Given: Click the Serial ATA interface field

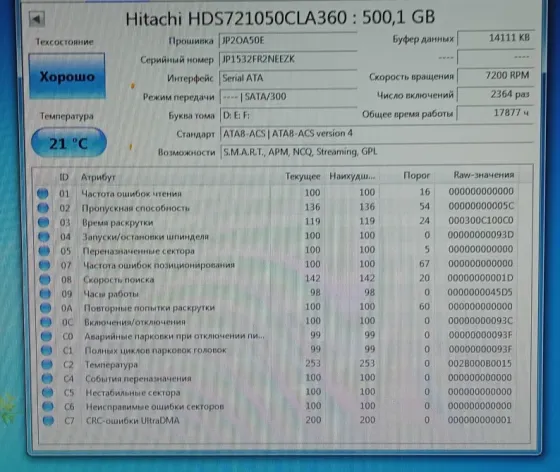Looking at the screenshot, I should (288, 78).
